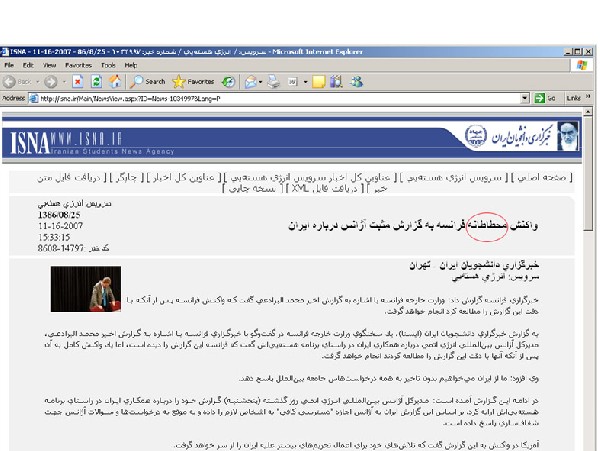This screenshot has width=600, height=451.
Task: Click the Go button beside address bar
Action: pyautogui.click(x=545, y=98)
